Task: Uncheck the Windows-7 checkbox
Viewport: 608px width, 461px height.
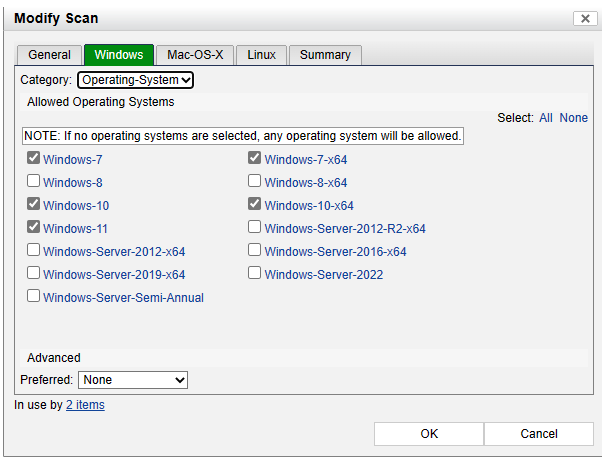Action: click(x=34, y=159)
